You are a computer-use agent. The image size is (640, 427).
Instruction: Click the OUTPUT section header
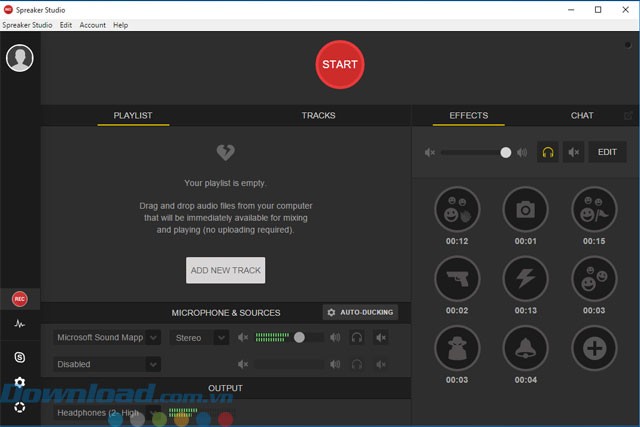225,388
